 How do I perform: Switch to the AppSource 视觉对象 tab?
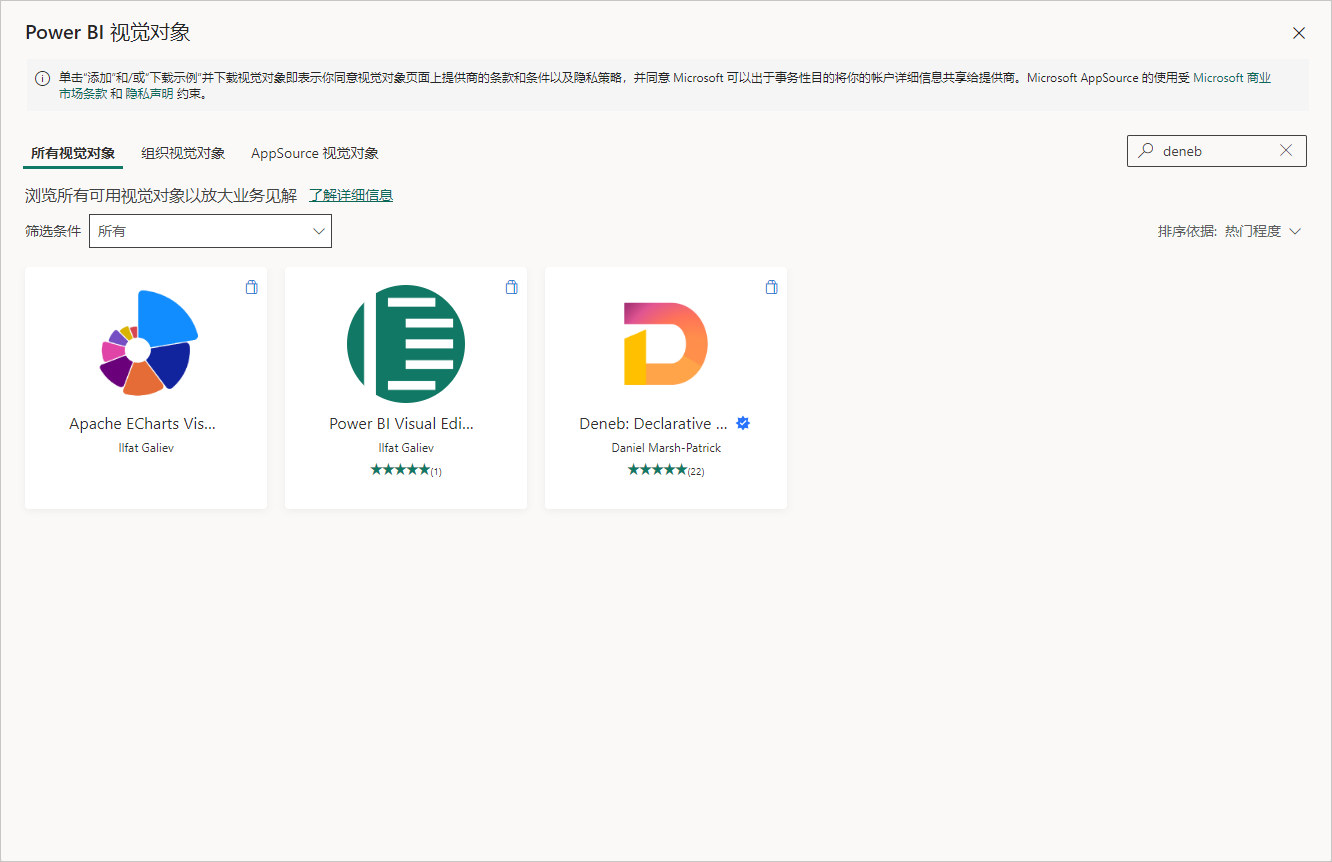[315, 153]
